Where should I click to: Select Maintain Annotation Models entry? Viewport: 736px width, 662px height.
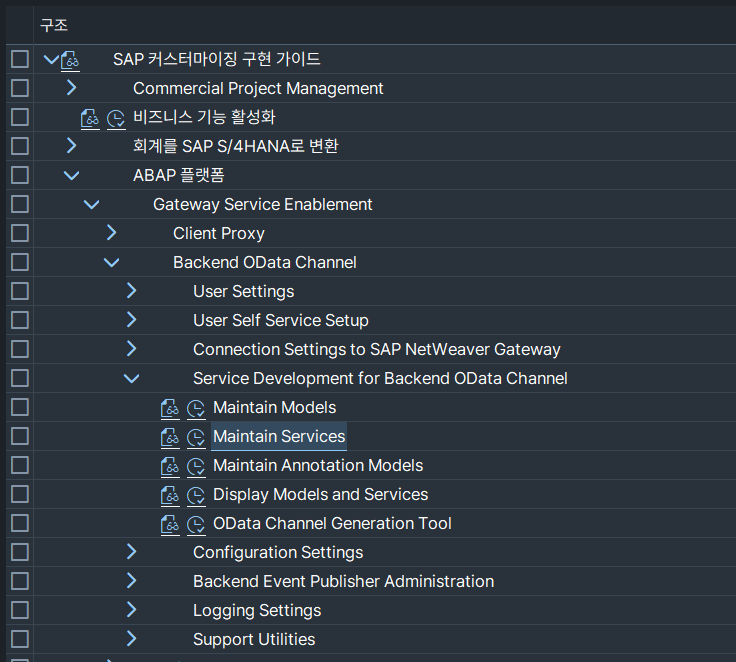click(318, 465)
